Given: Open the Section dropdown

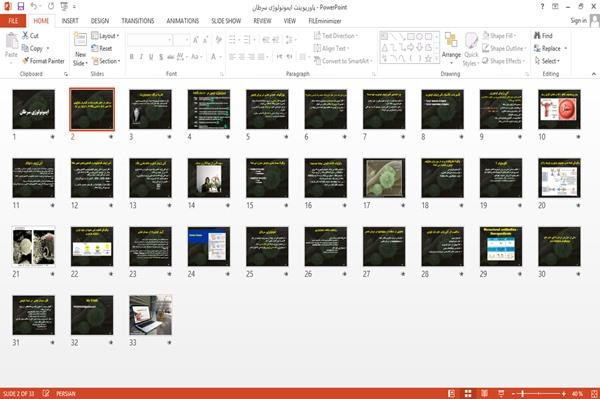Looking at the screenshot, I should 106,61.
